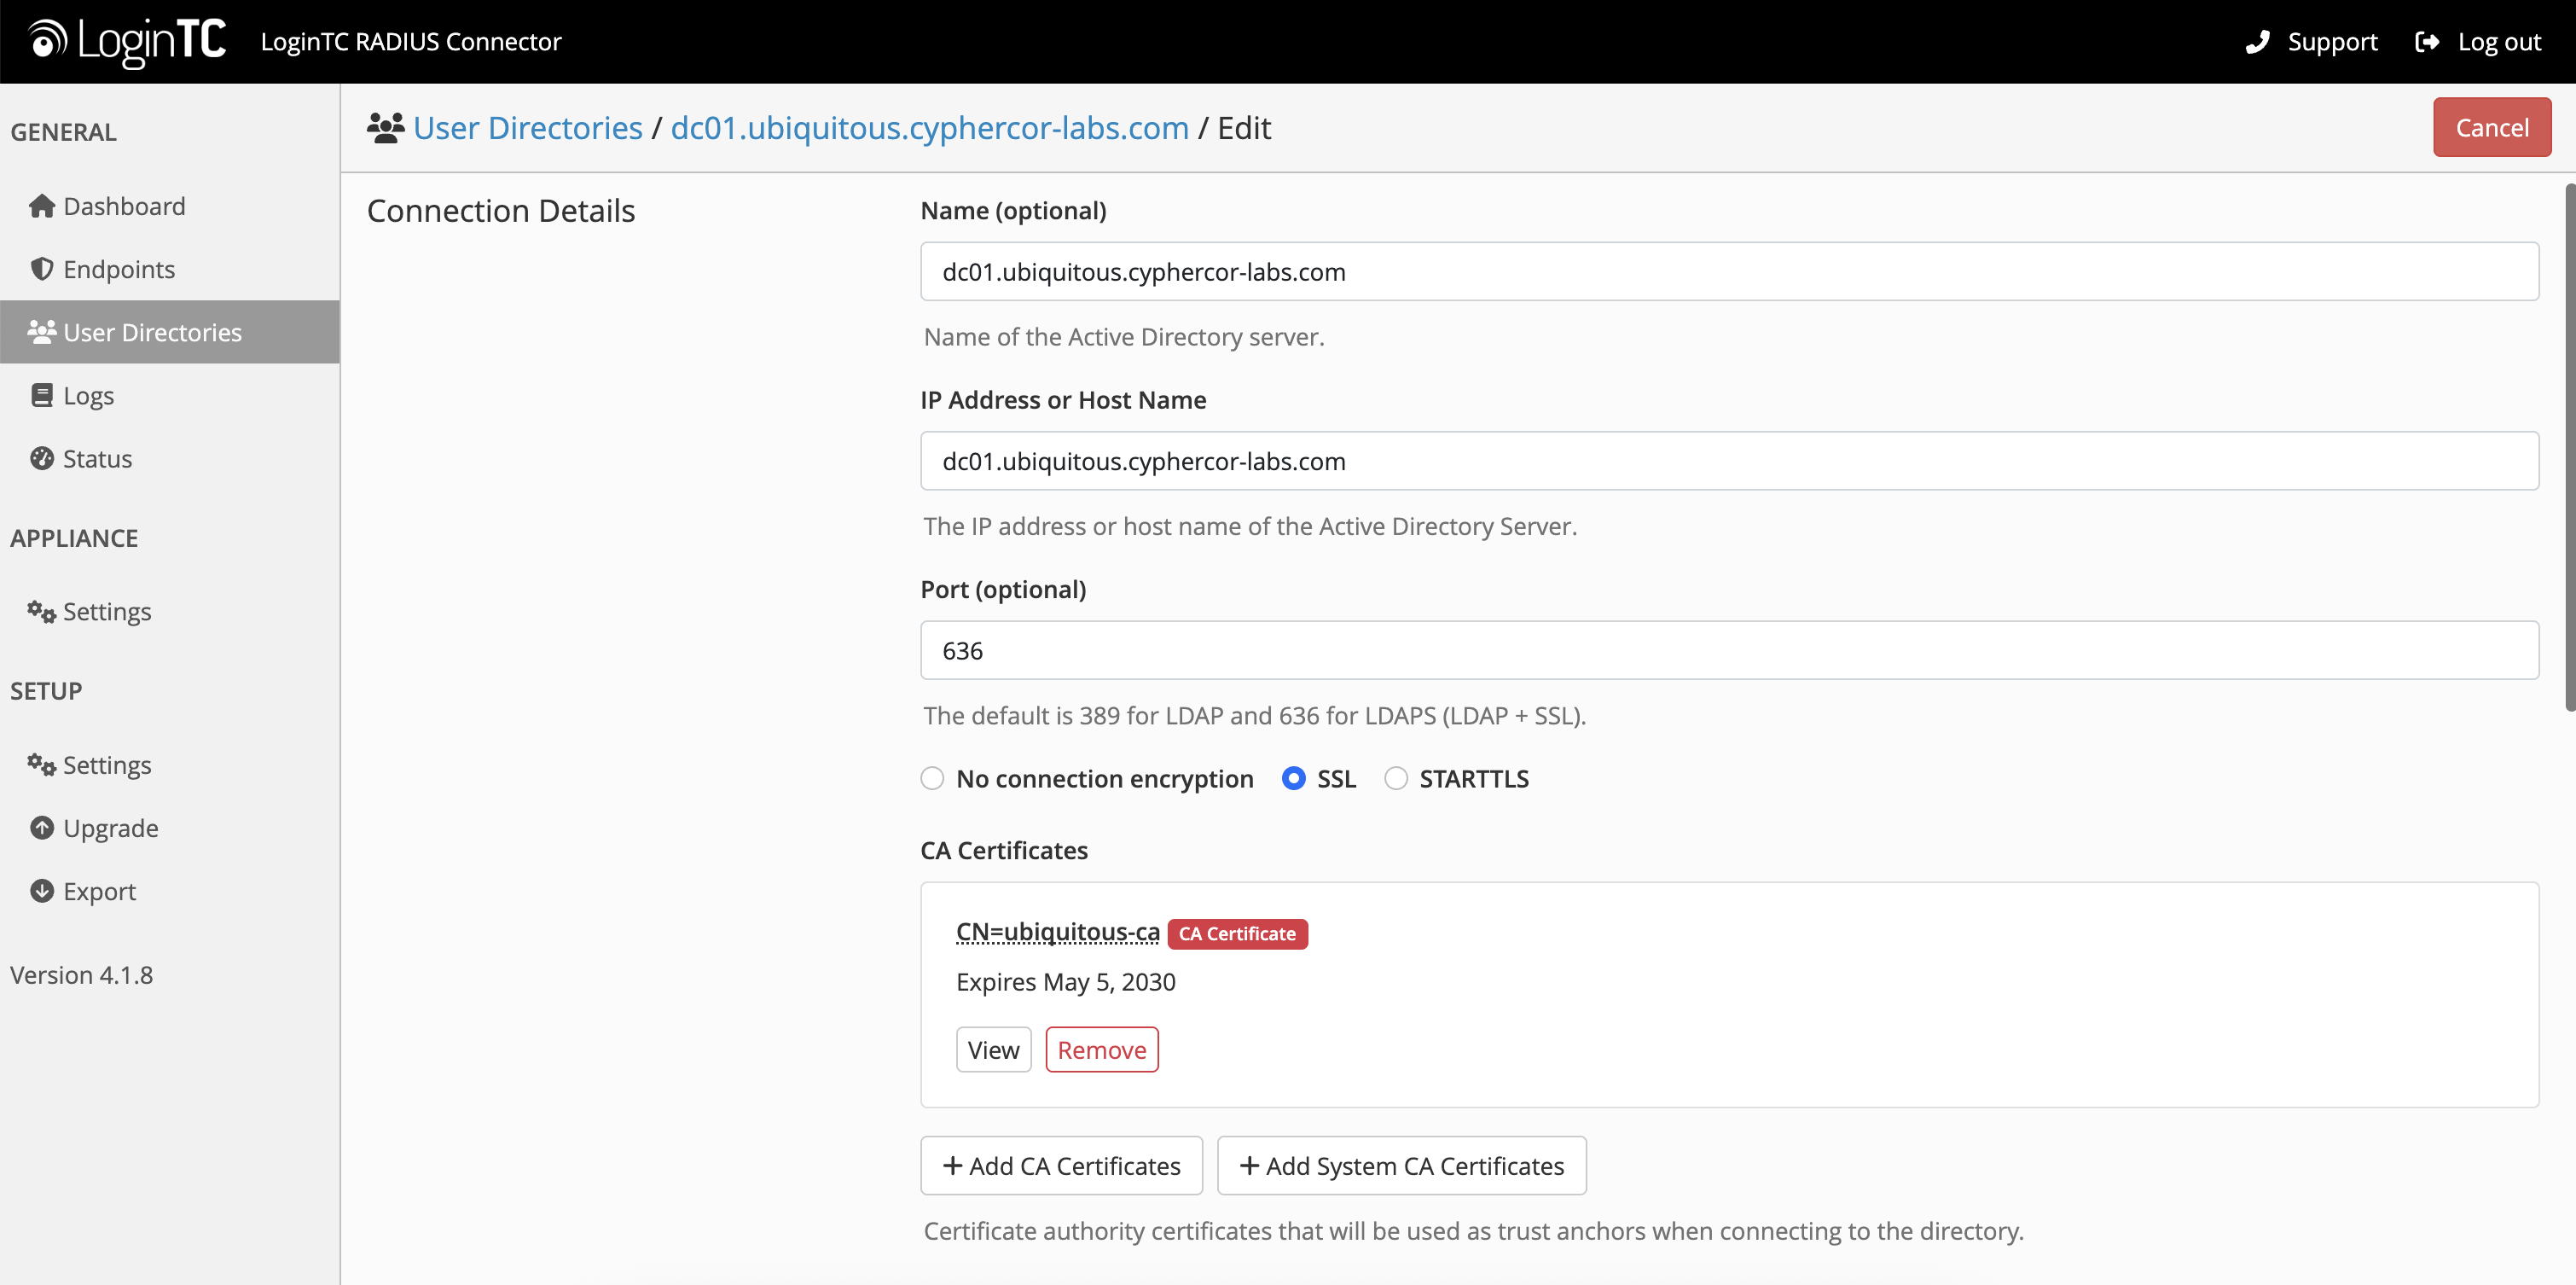Click the IP Address or Host Name field
Image resolution: width=2576 pixels, height=1285 pixels.
click(x=1729, y=460)
